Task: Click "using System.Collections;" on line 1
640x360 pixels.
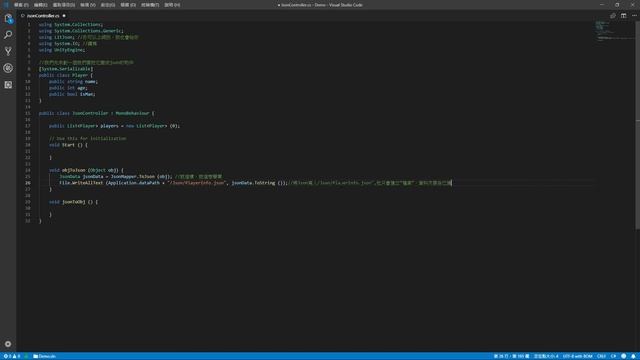Action: pyautogui.click(x=71, y=24)
